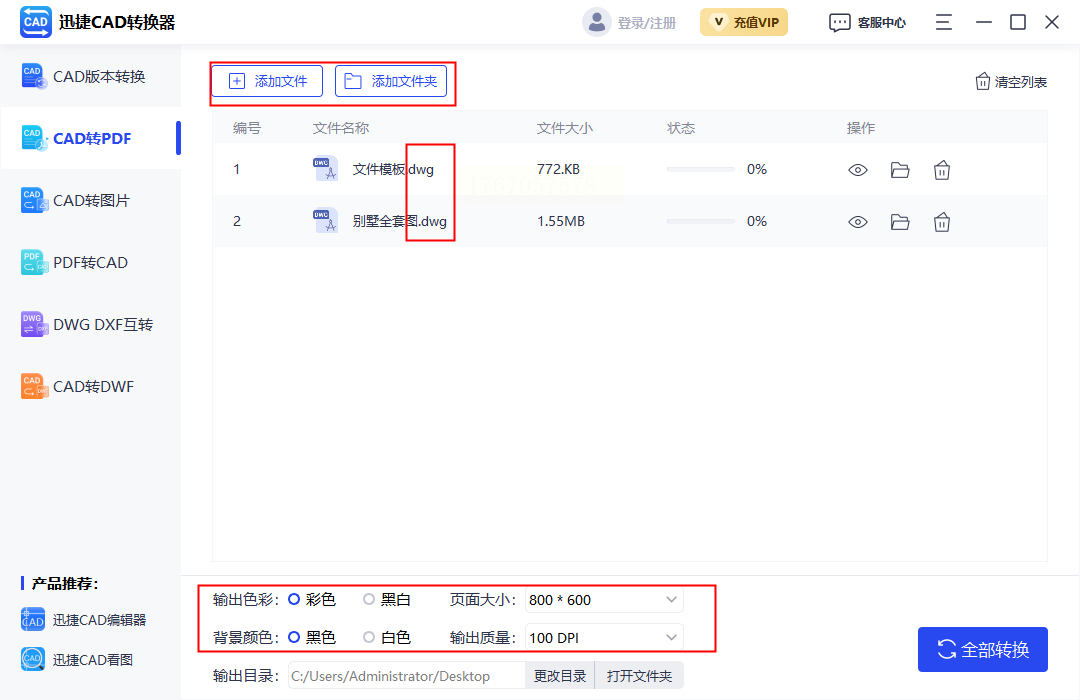Click file size 1.55MB cell
The image size is (1080, 700).
[561, 221]
